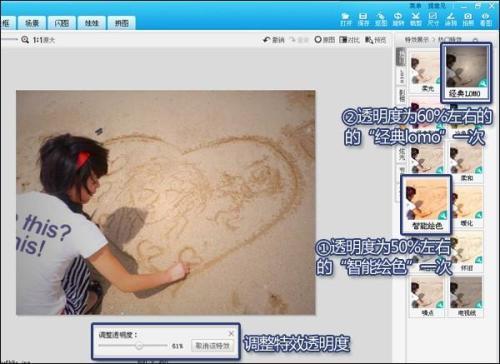This screenshot has height=364, width=500.
Task: Switch to the Scenes (场景) tab
Action: 32,23
